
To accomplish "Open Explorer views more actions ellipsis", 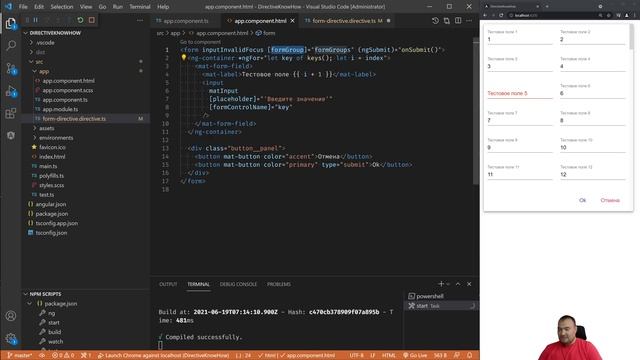I will click(140, 20).
